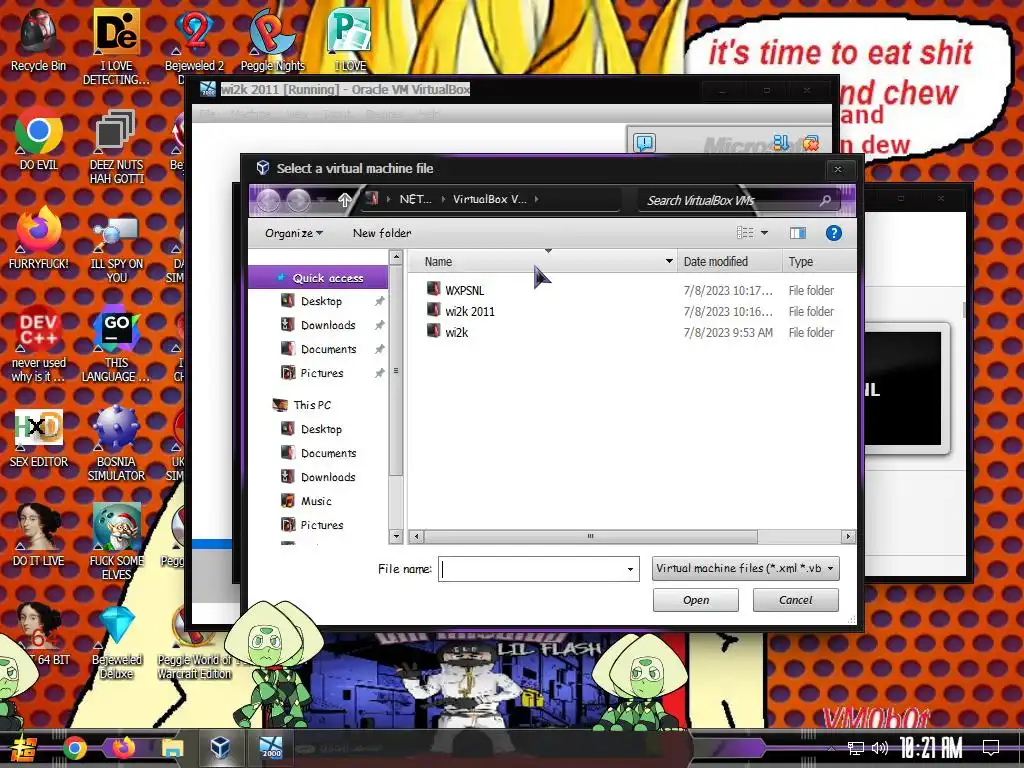The height and width of the screenshot is (768, 1024).
Task: Switch to wi2k 2011 VM taskbar icon
Action: [270, 748]
